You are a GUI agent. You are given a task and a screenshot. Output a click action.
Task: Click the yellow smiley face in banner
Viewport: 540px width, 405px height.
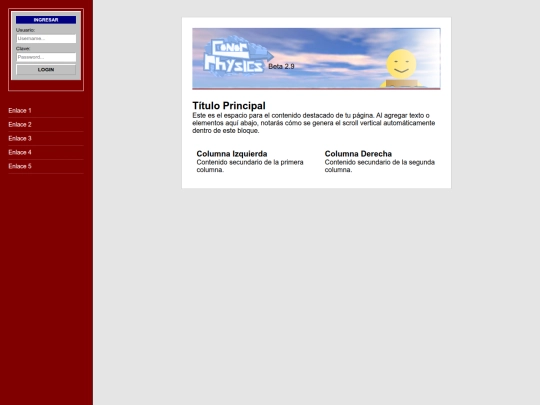[401, 64]
